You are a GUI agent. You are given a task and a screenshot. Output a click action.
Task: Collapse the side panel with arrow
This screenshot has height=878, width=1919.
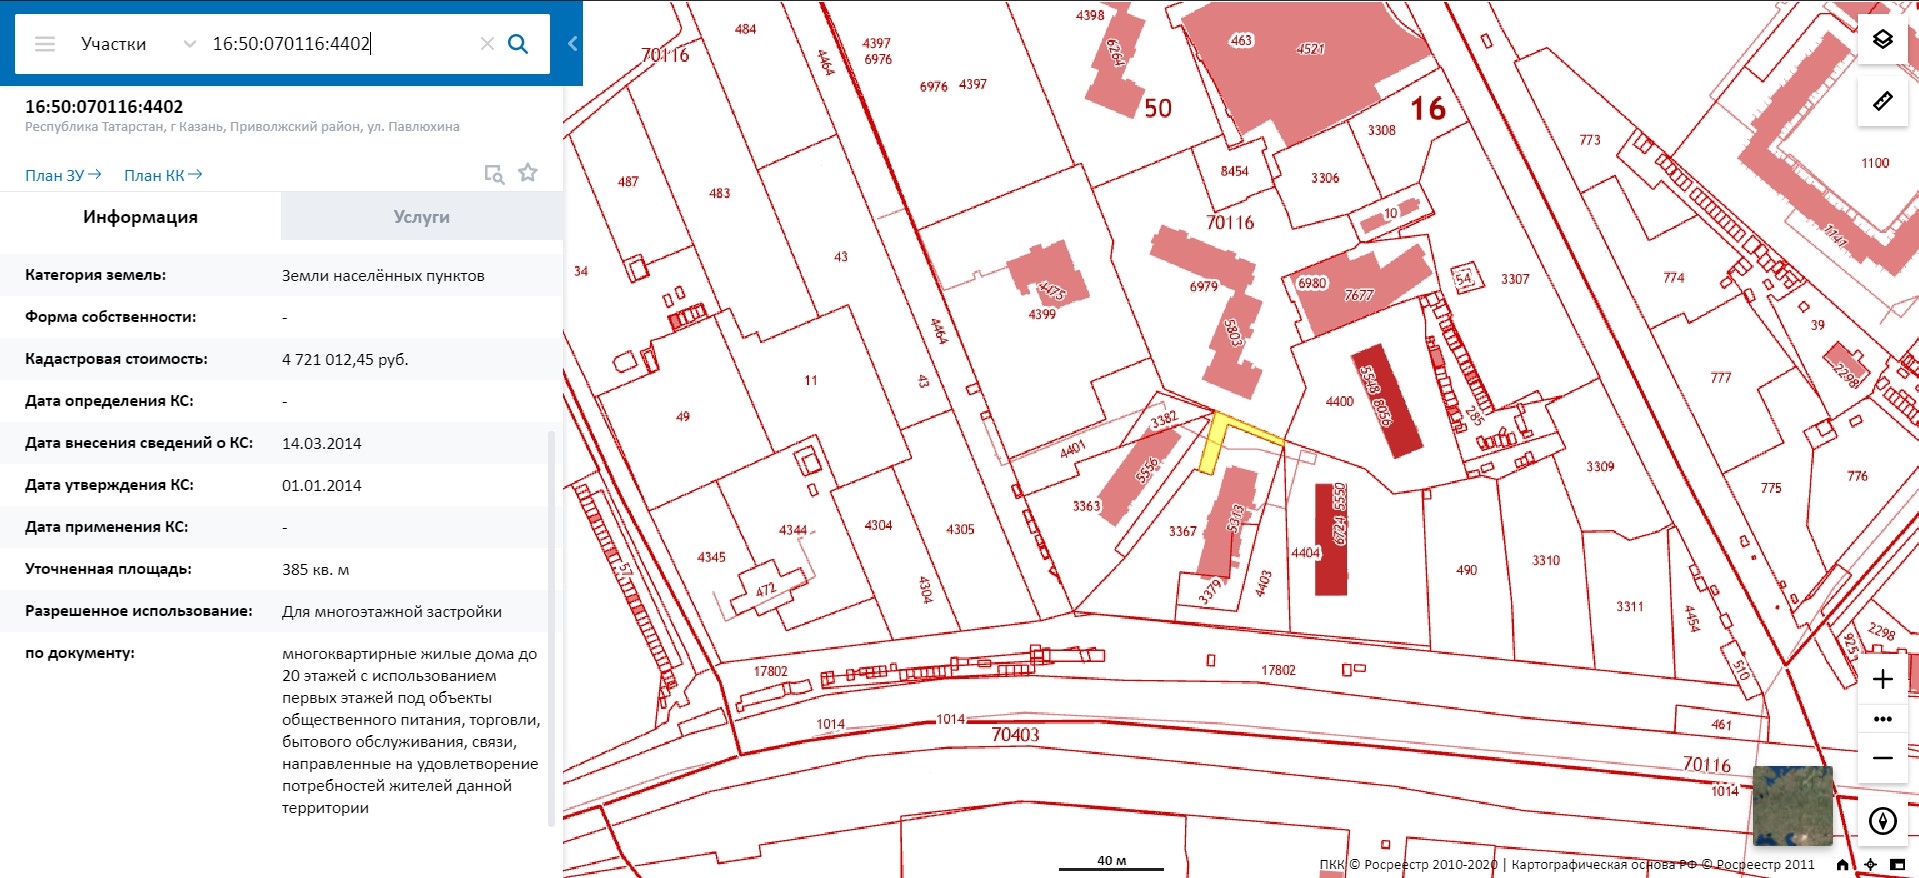(x=572, y=43)
